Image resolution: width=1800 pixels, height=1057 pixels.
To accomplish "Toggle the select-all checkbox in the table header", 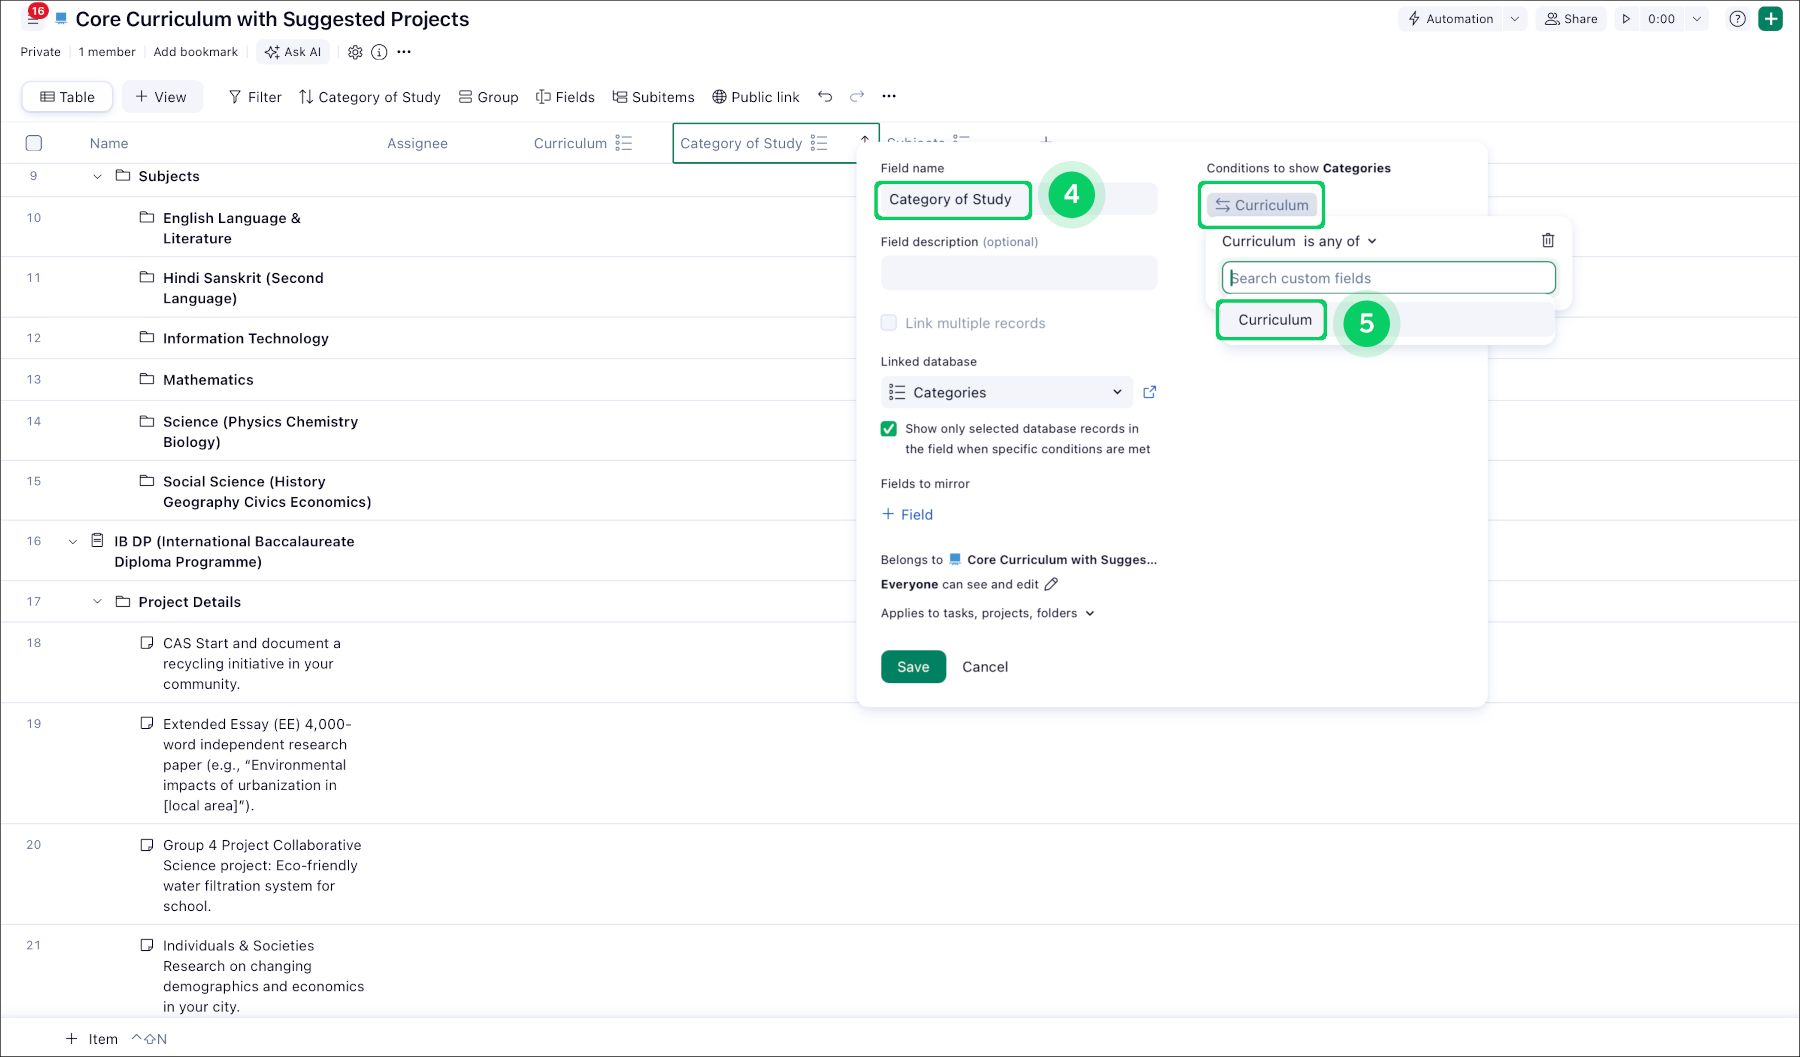I will (33, 143).
